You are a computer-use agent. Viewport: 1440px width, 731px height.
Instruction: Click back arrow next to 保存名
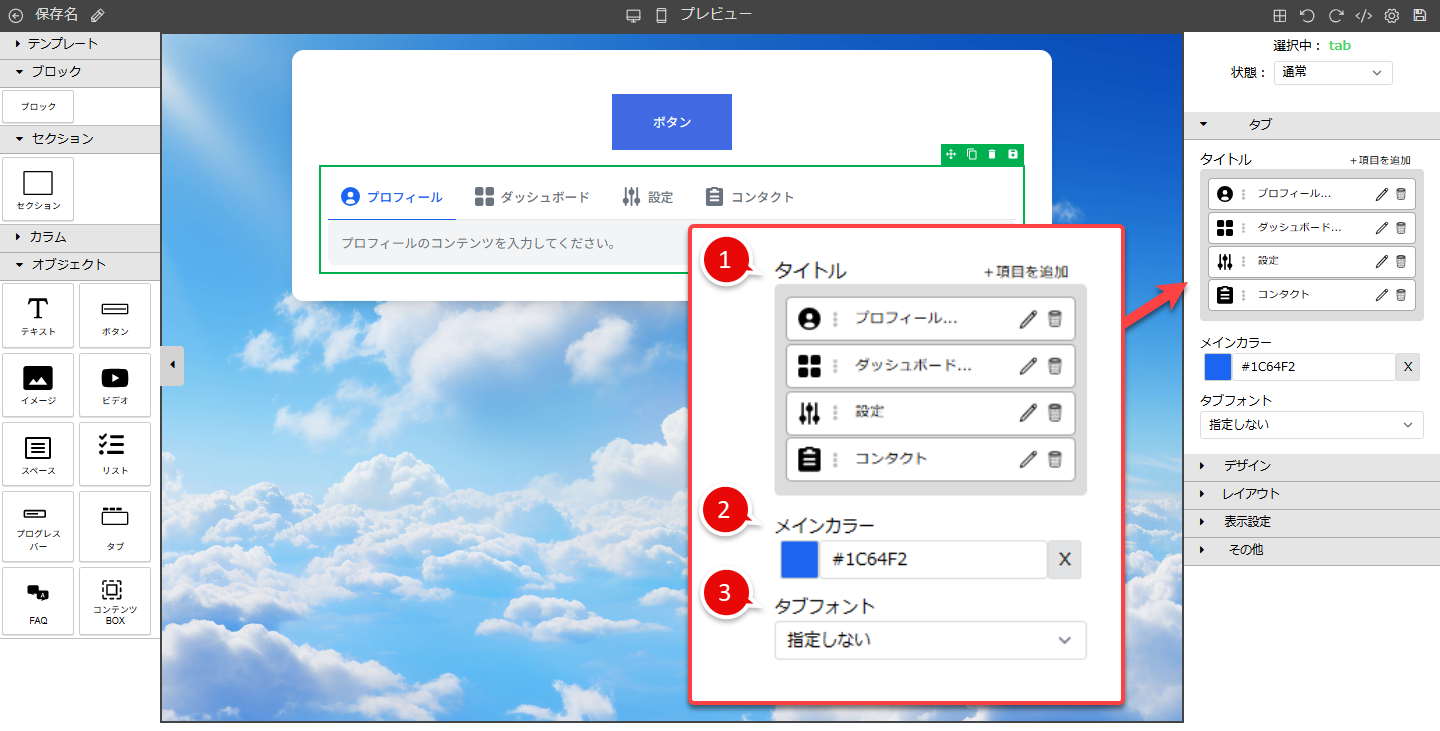pos(16,15)
